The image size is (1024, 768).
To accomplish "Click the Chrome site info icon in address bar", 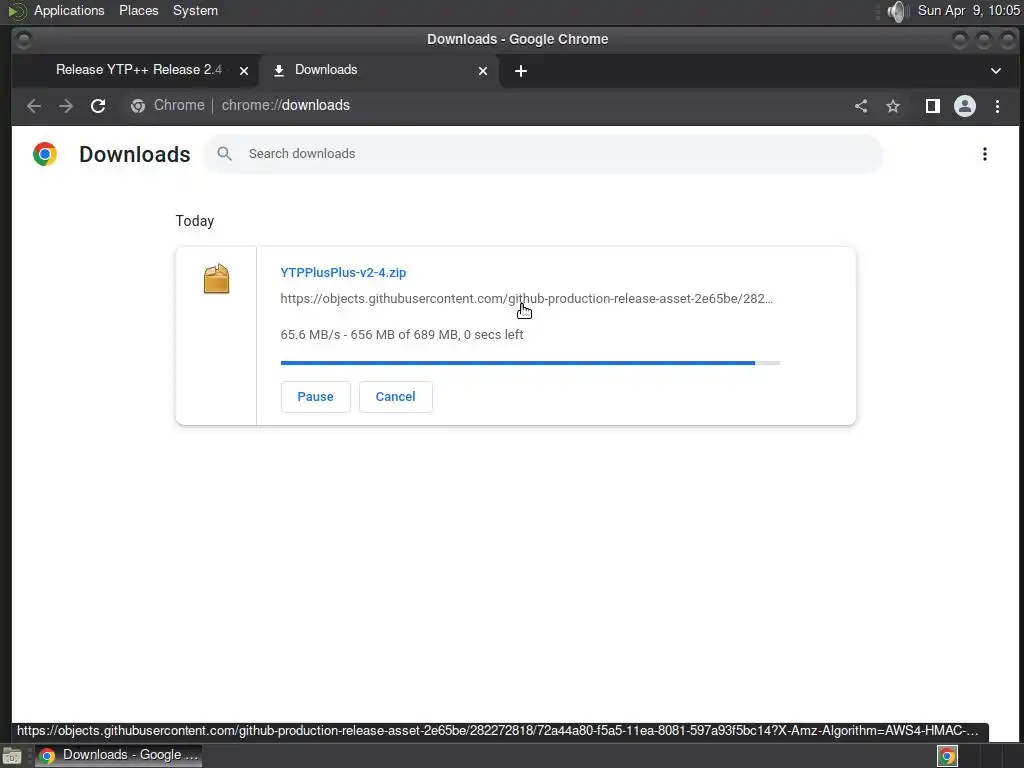I will (138, 106).
